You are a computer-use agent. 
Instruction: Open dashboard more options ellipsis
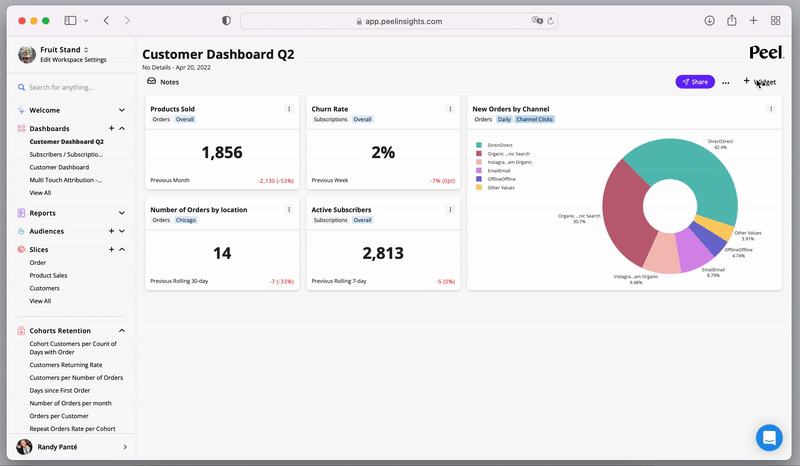(726, 82)
